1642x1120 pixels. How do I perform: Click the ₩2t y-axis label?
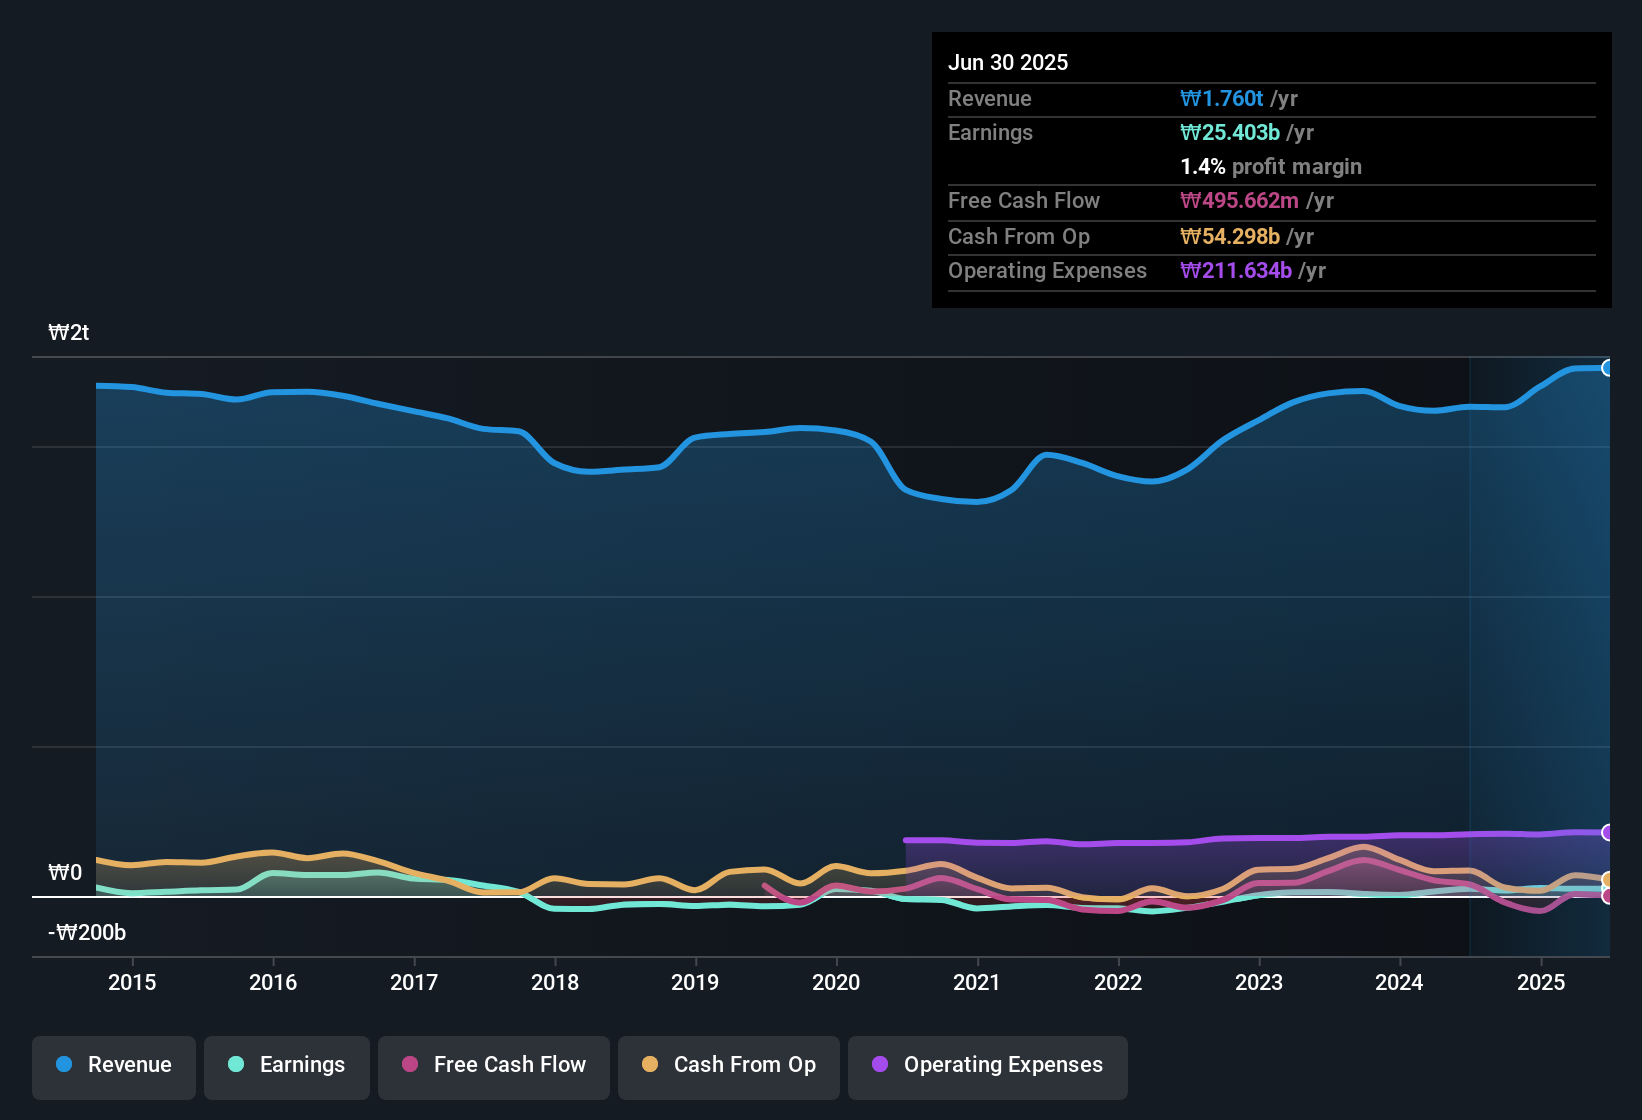pyautogui.click(x=69, y=333)
